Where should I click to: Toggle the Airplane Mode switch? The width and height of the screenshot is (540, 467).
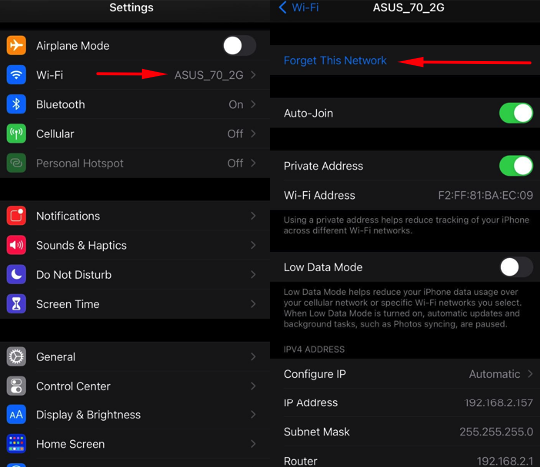point(239,45)
